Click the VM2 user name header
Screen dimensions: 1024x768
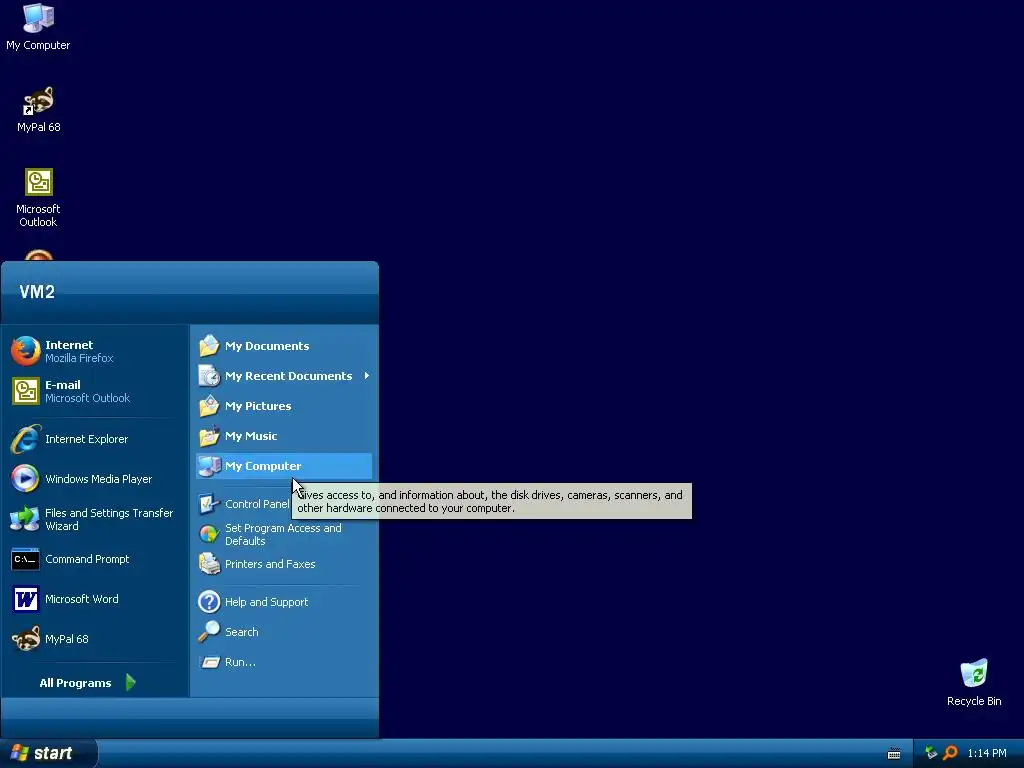(x=37, y=291)
